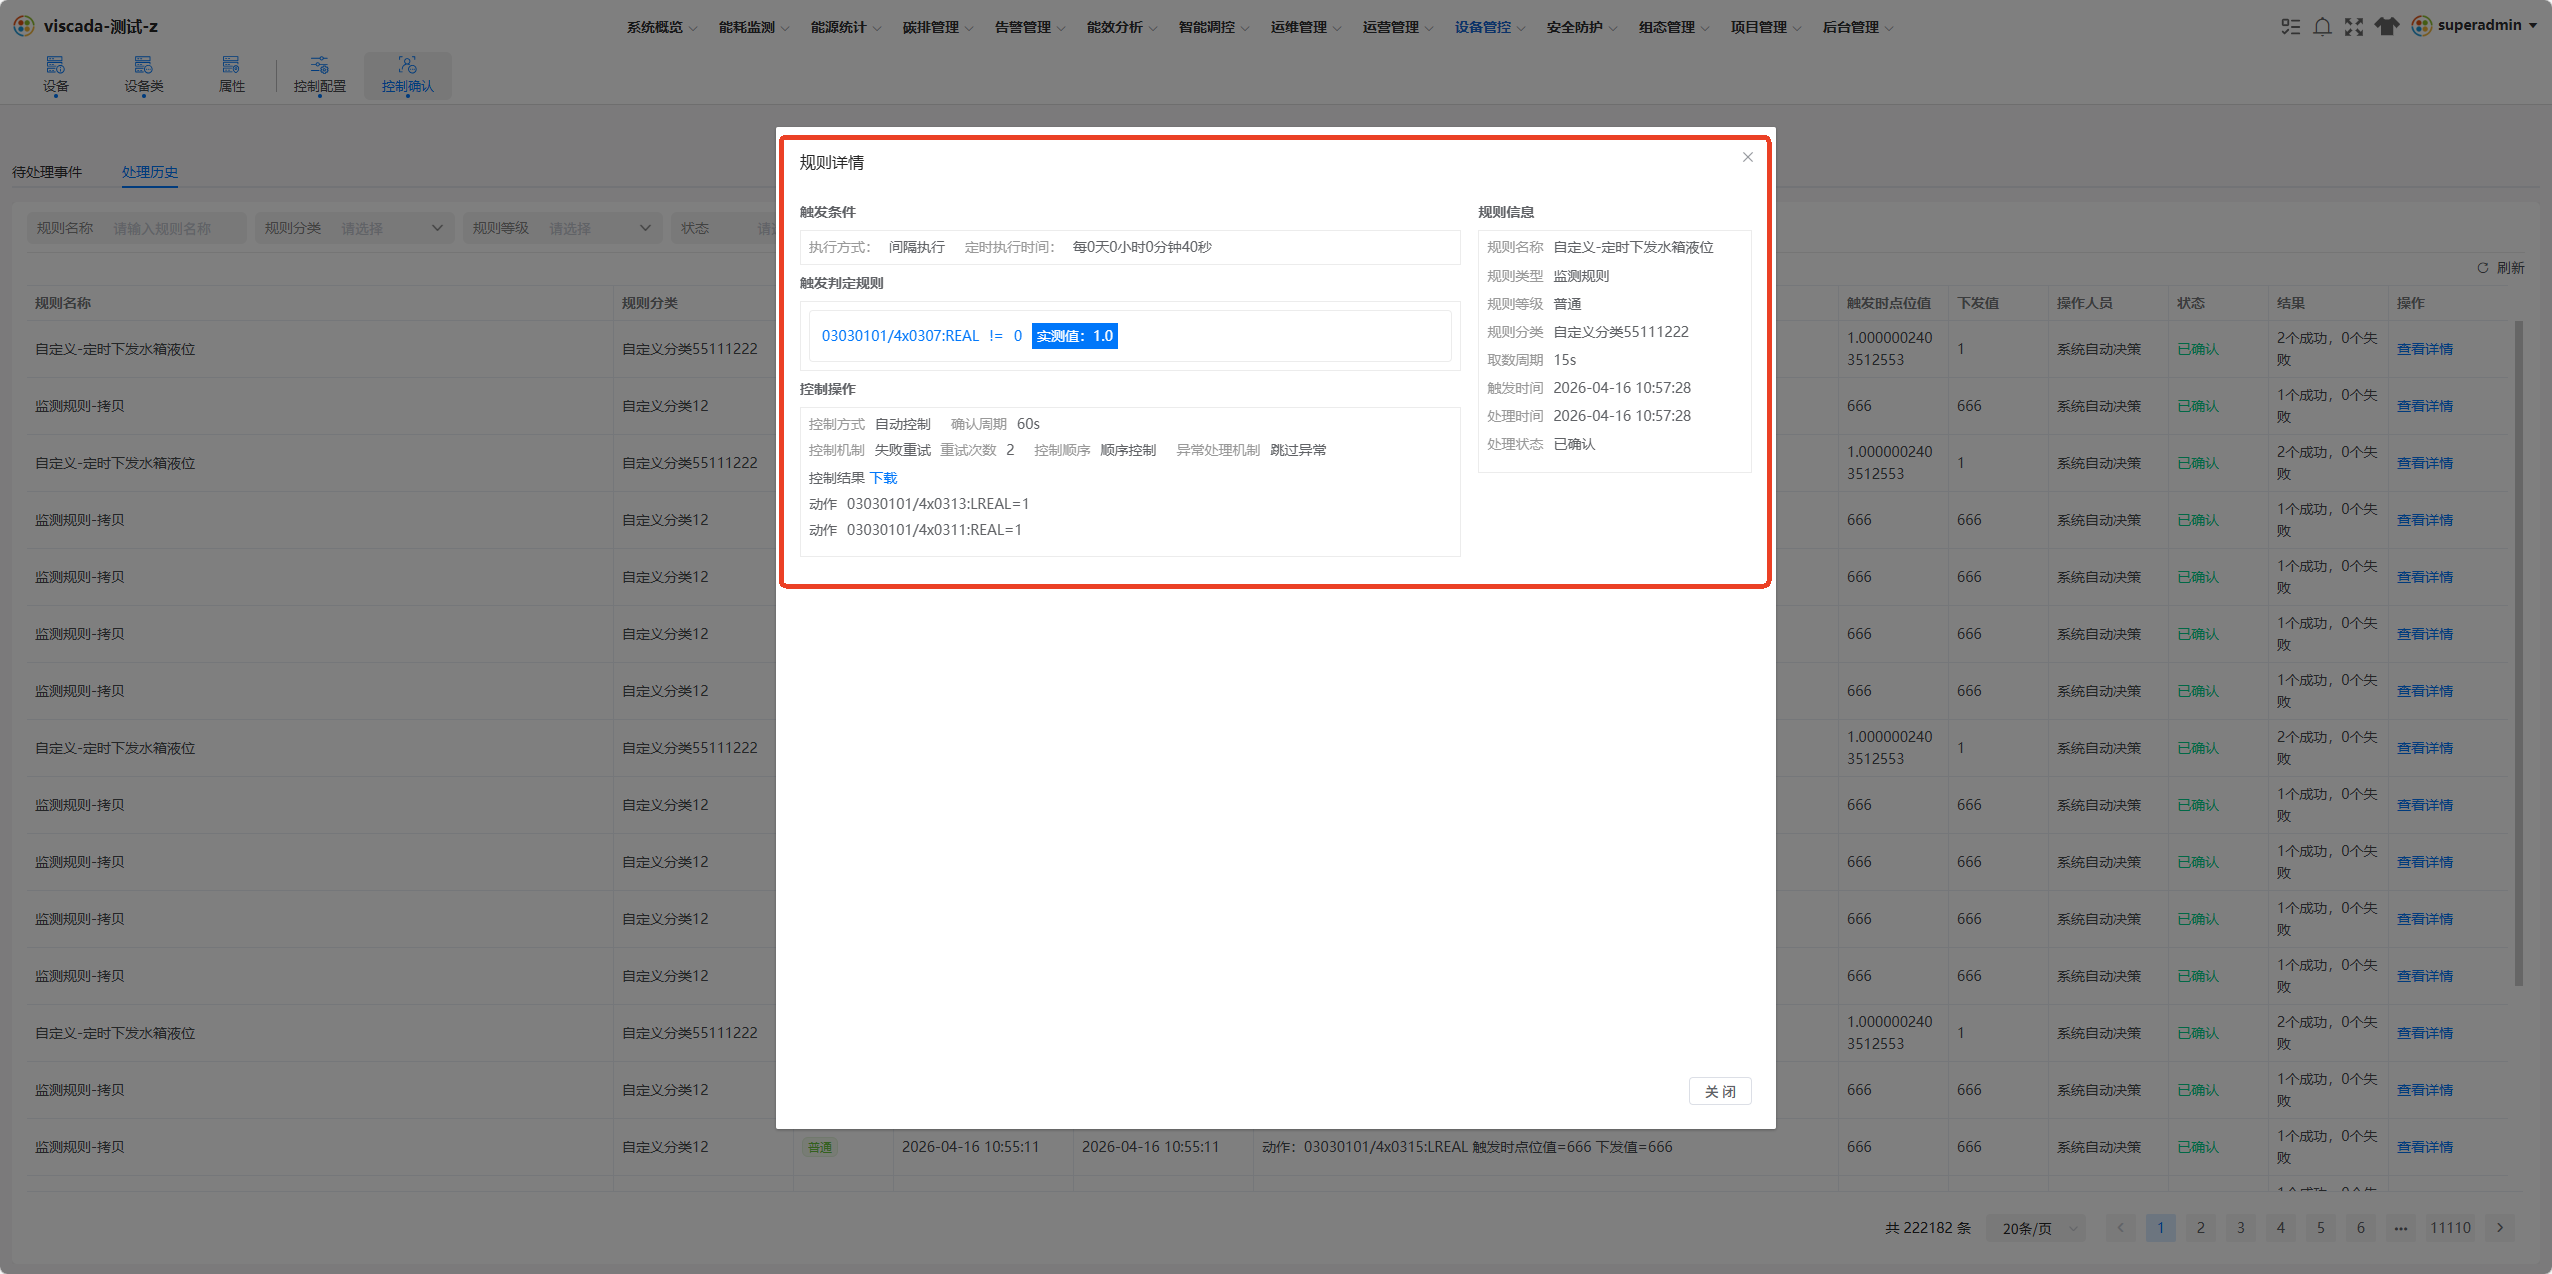Open the theme shirt icon
The image size is (2552, 1274).
pos(2387,27)
